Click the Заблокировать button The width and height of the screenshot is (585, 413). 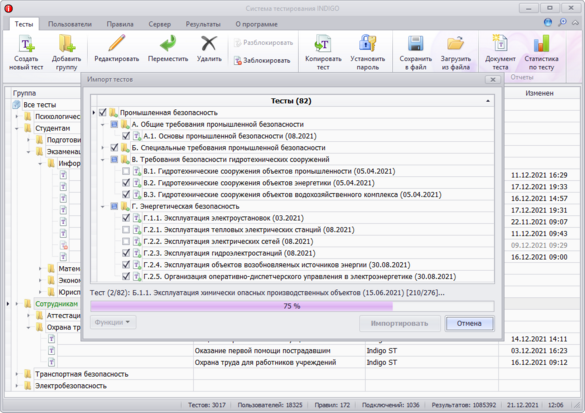coord(262,60)
